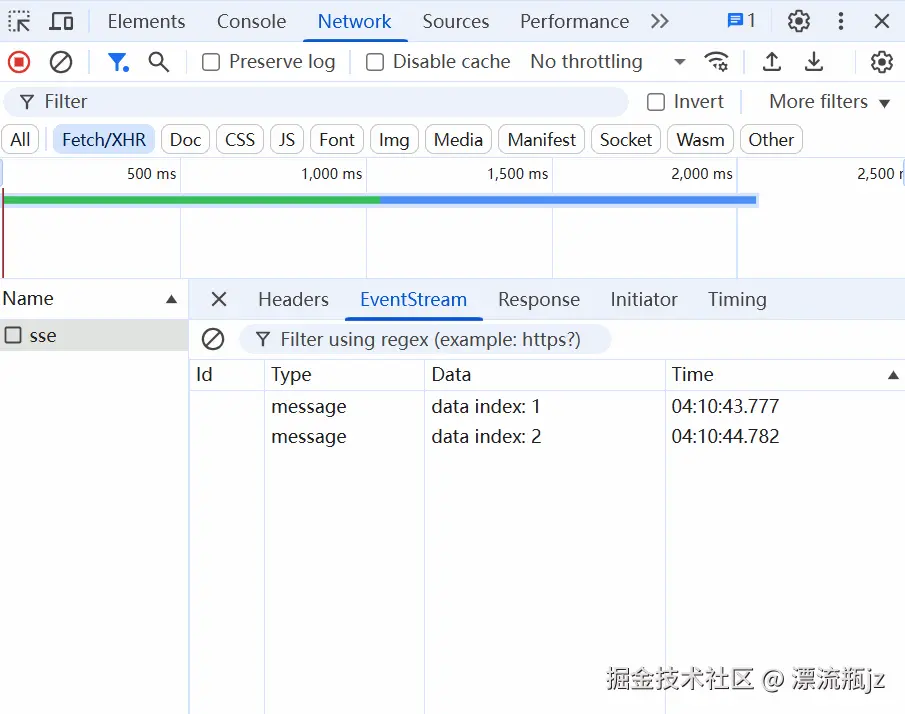Open the No throttling dropdown
905x714 pixels.
(608, 61)
